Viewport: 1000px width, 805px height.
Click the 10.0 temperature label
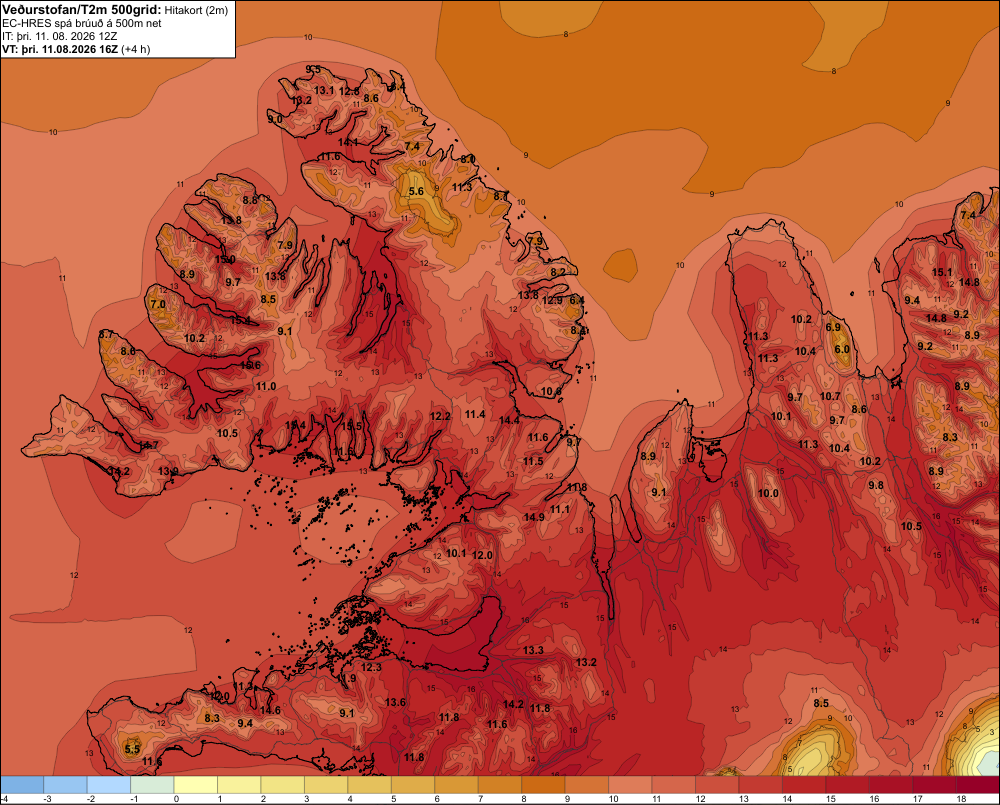pos(768,494)
